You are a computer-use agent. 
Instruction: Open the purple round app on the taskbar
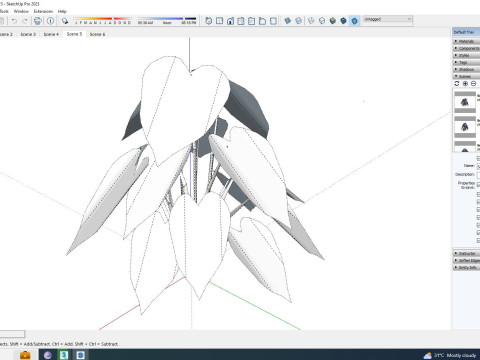(x=47, y=355)
